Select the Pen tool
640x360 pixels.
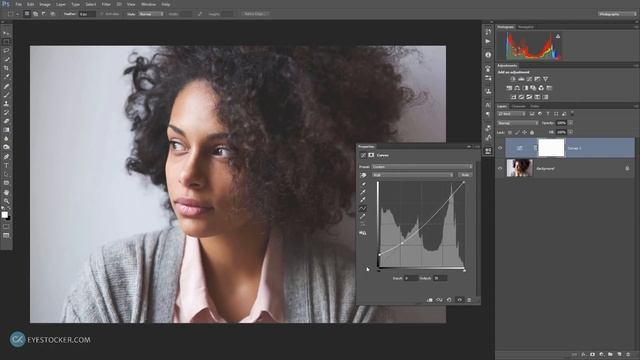(6, 157)
